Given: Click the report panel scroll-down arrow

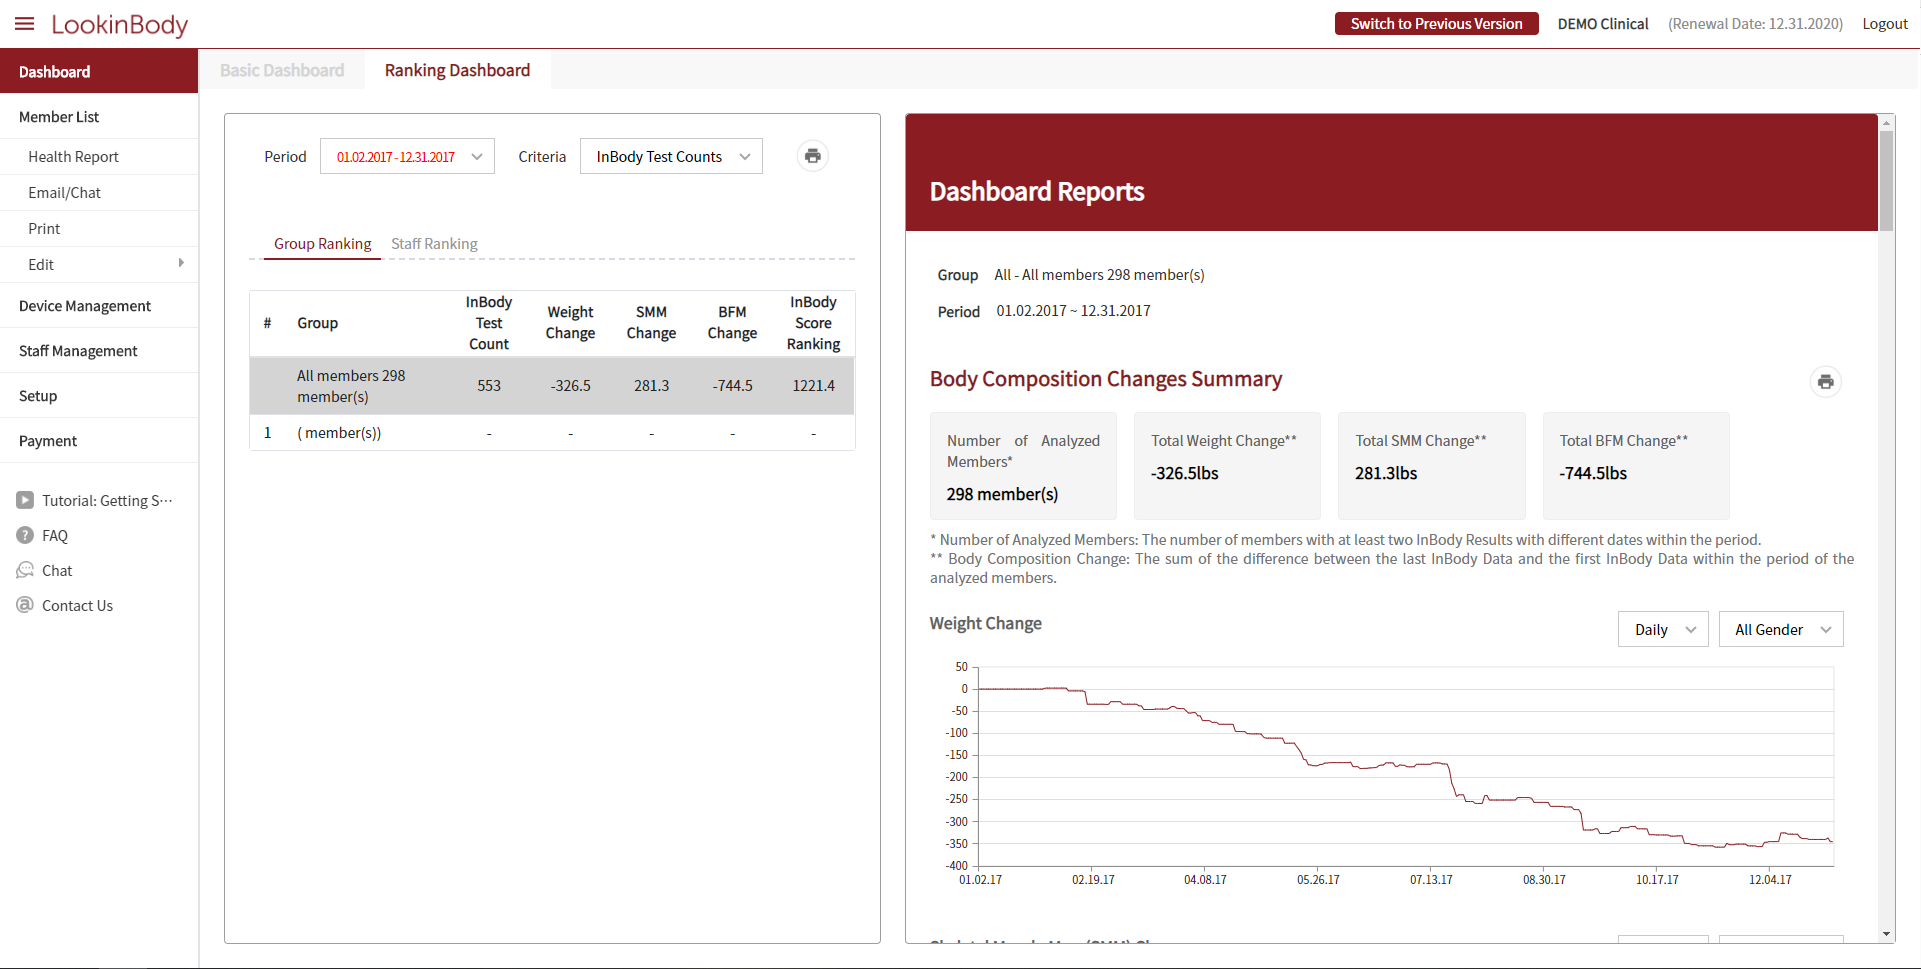Looking at the screenshot, I should click(x=1886, y=934).
